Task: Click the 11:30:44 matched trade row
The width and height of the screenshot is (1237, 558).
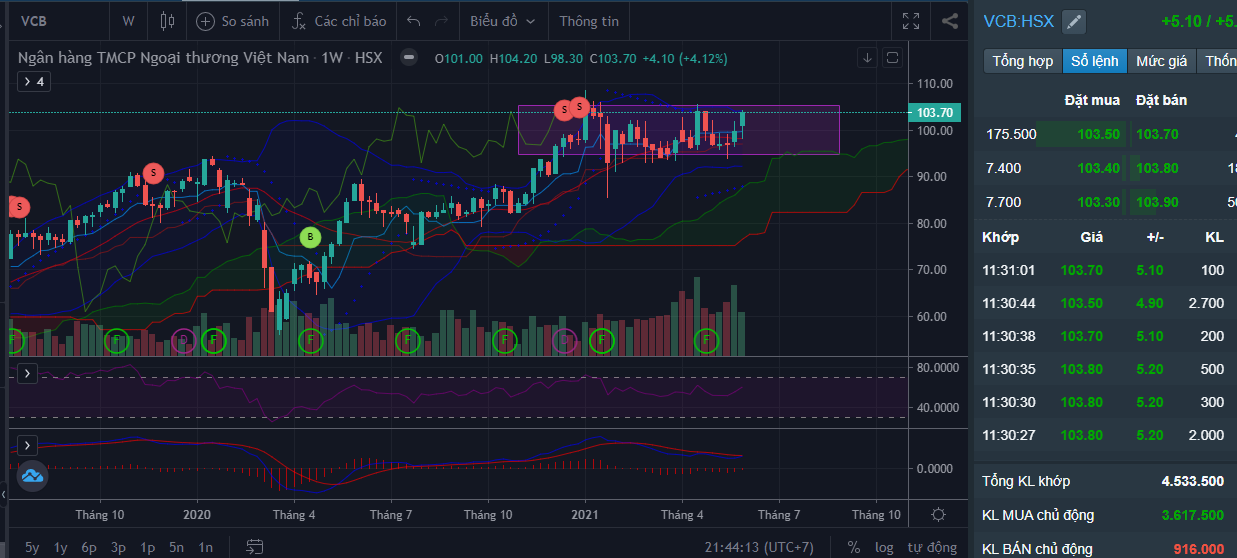Action: pos(1105,303)
